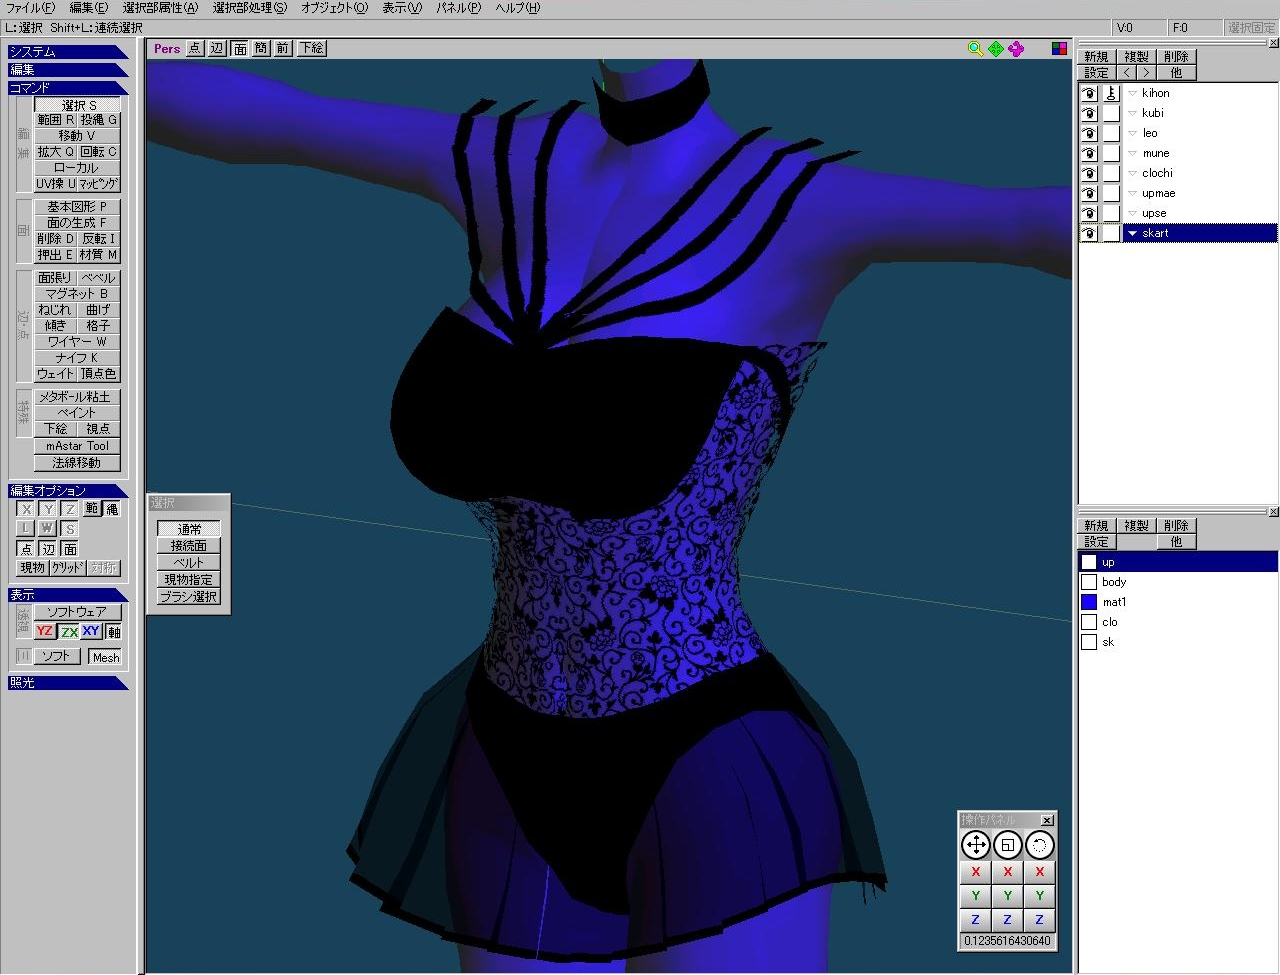This screenshot has height=975, width=1280.
Task: Click the yellow magnifier zoom view icon
Action: pyautogui.click(x=976, y=49)
